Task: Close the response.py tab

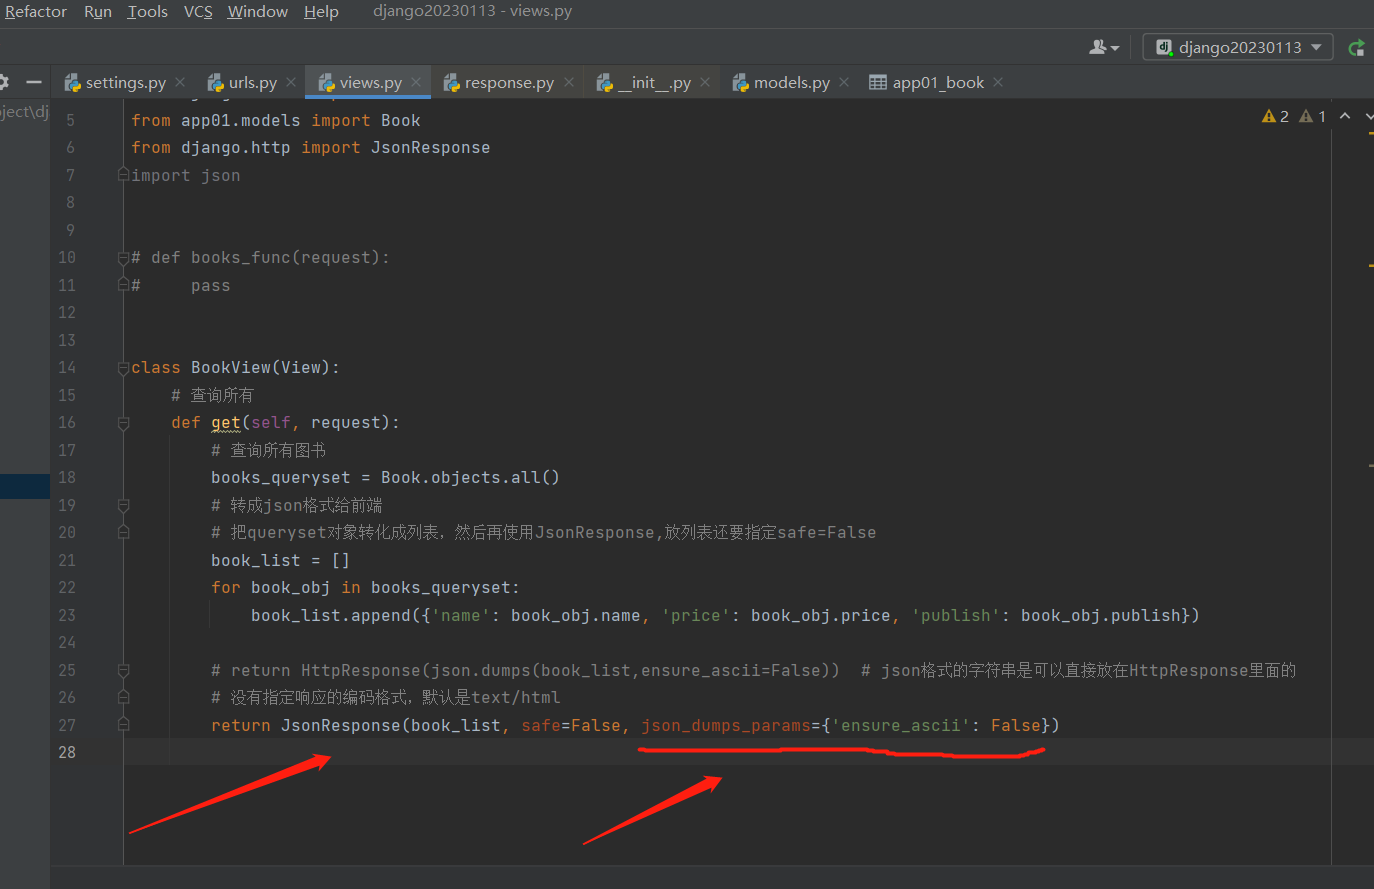Action: (569, 82)
